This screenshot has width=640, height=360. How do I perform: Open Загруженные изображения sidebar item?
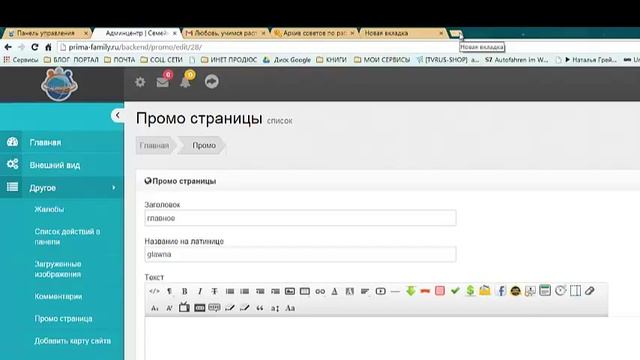[58, 269]
